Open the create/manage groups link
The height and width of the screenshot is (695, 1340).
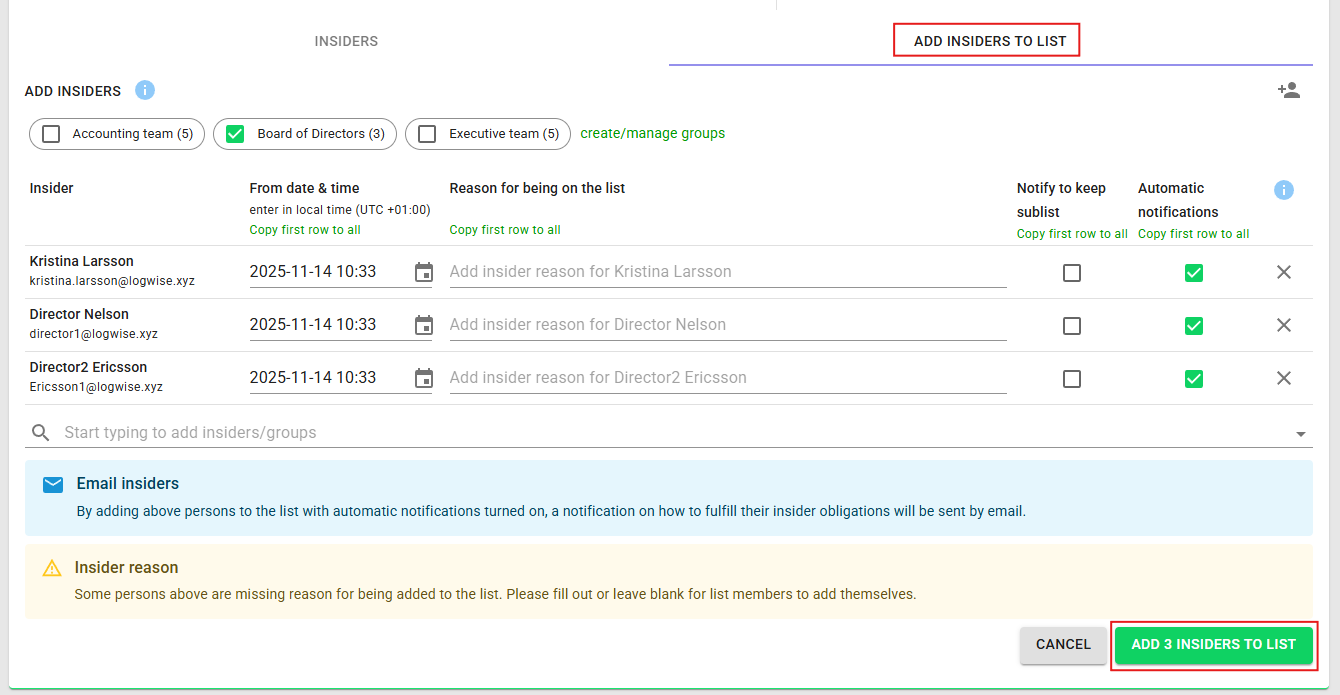652,133
